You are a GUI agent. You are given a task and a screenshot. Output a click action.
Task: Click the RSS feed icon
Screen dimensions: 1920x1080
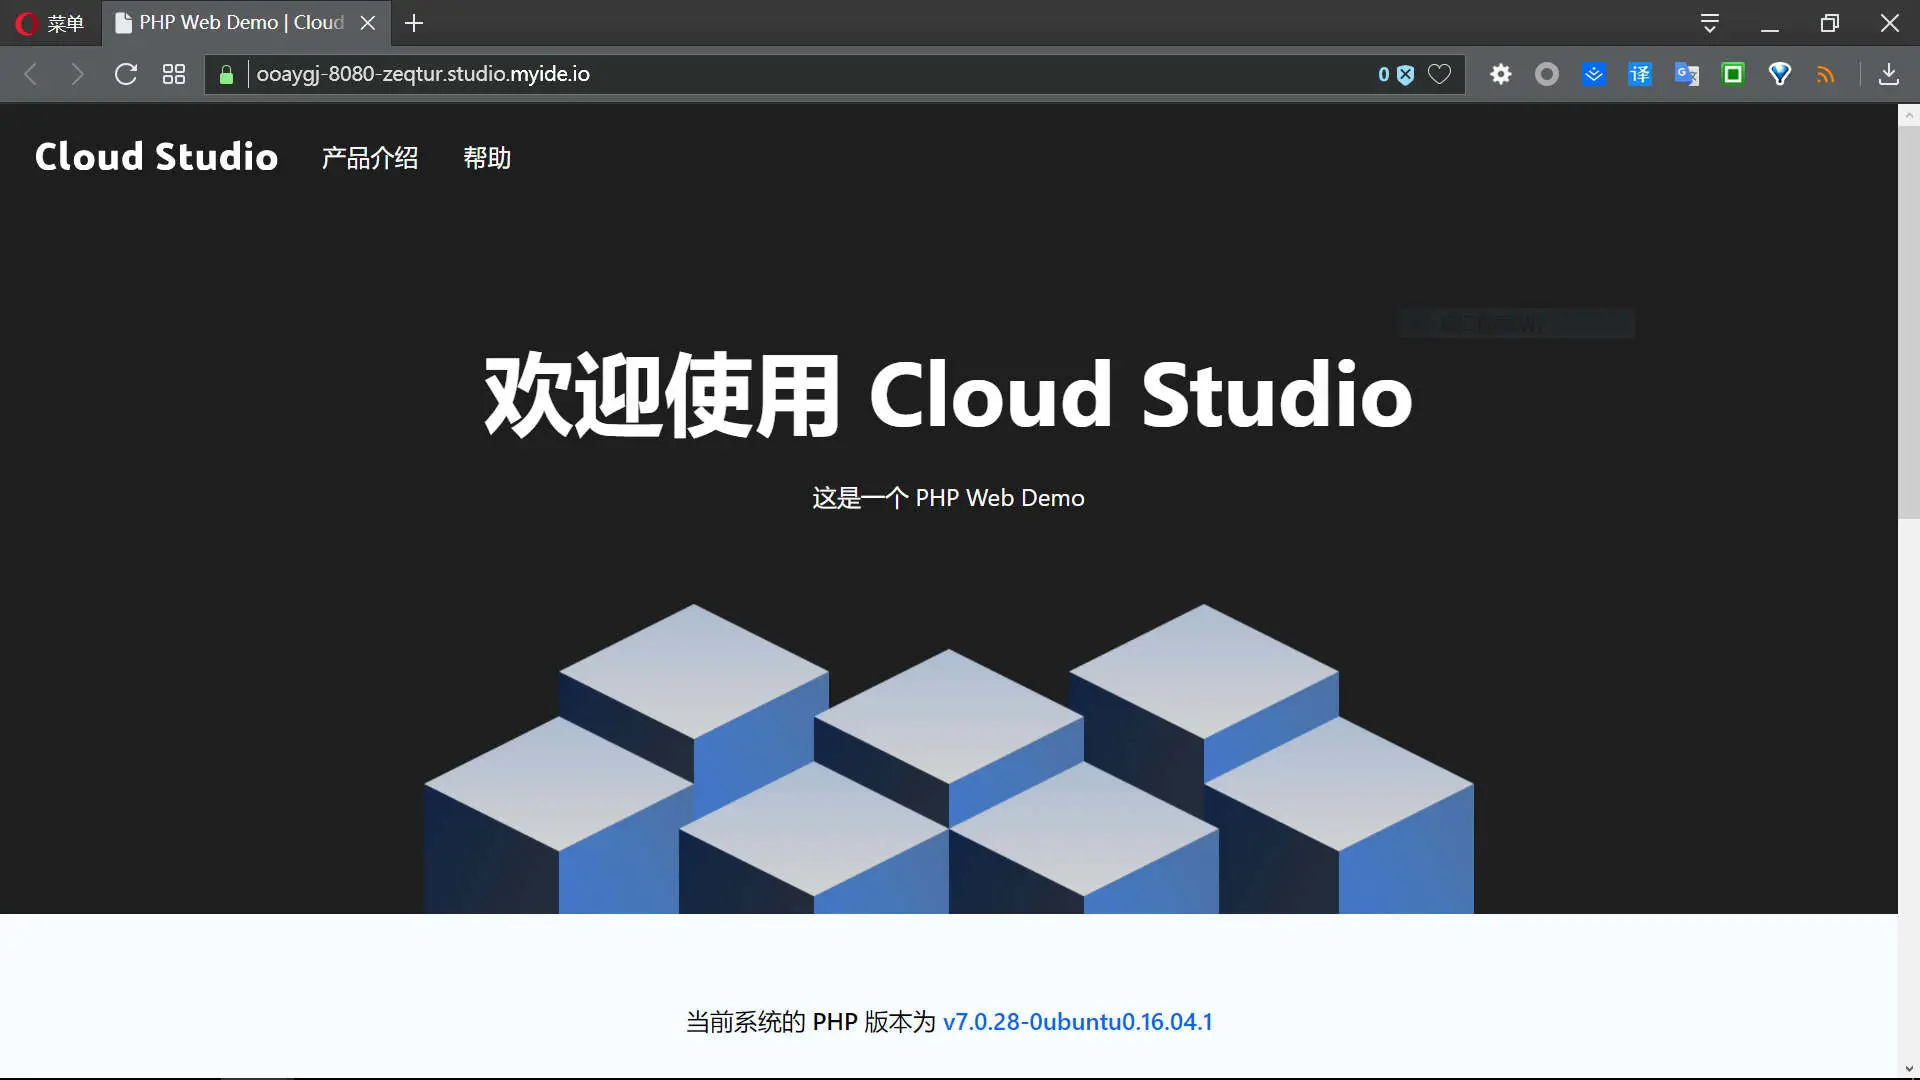click(x=1826, y=74)
